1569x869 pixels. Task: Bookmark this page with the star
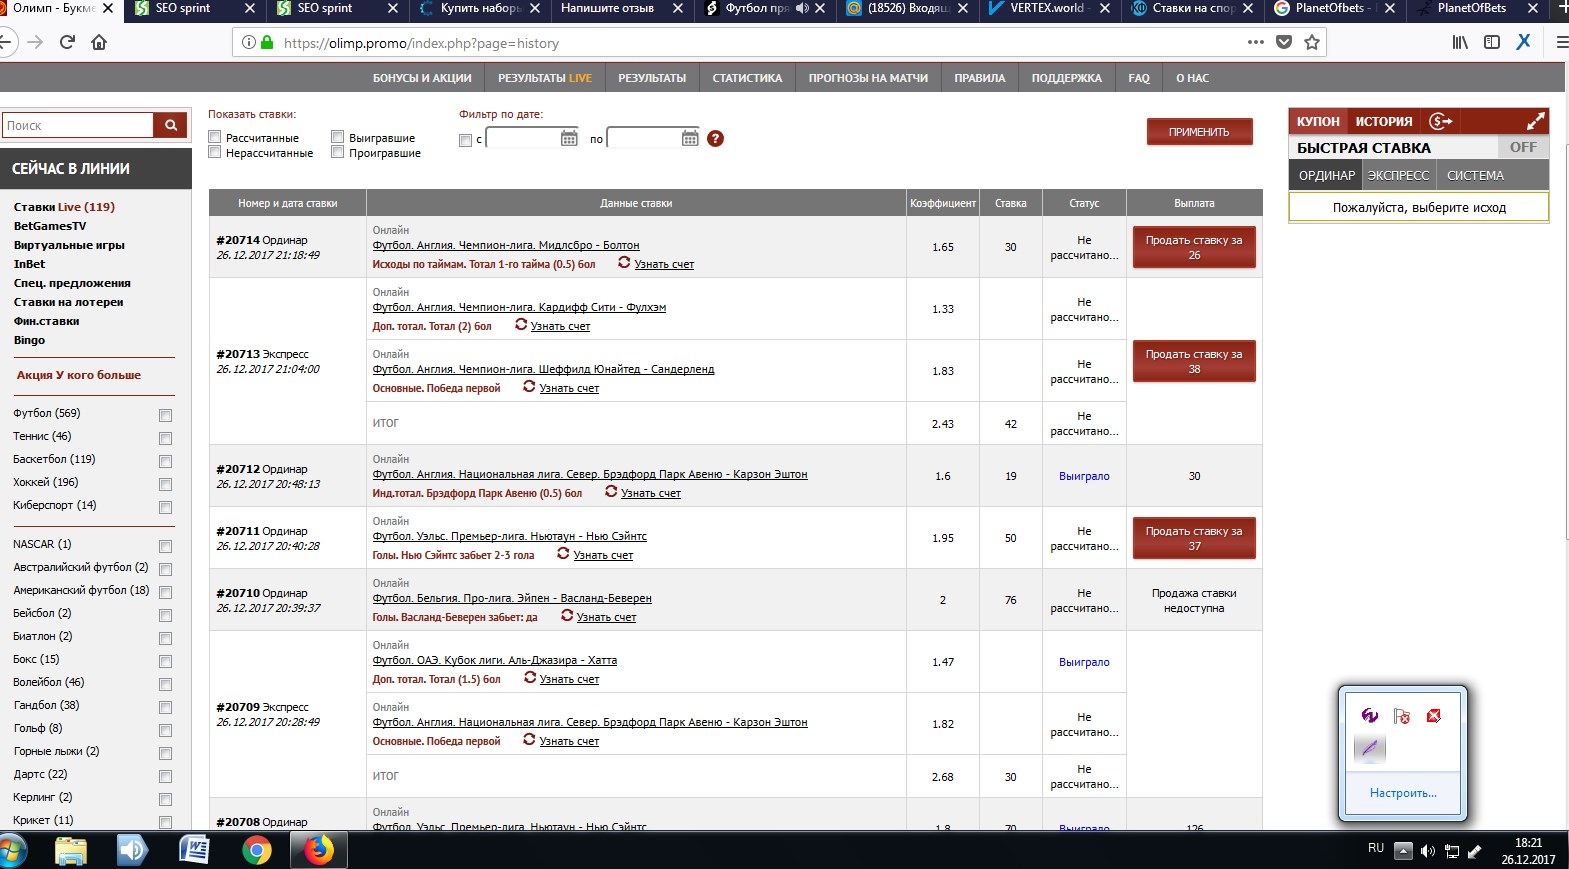(1312, 42)
